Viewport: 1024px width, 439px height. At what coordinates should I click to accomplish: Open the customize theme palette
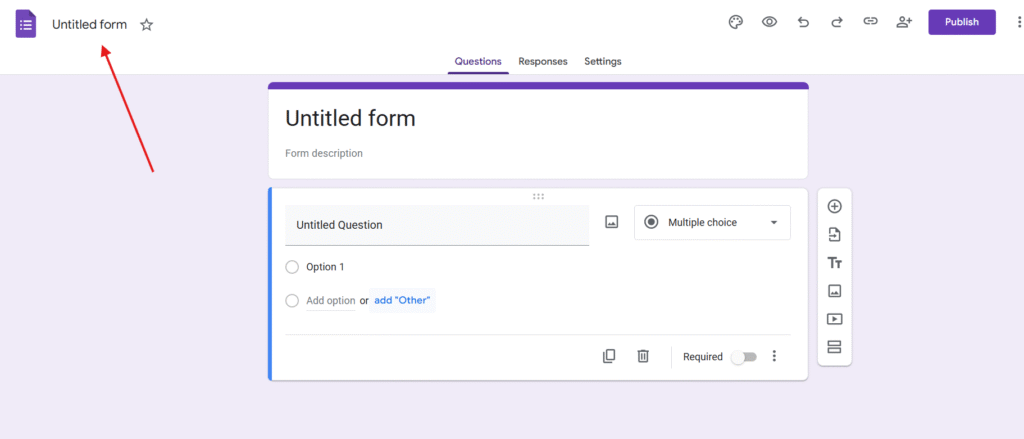pyautogui.click(x=735, y=22)
